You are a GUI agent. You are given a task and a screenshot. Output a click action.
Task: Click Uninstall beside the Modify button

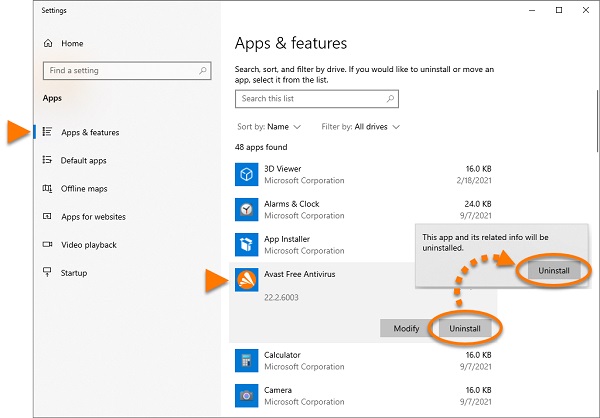465,328
